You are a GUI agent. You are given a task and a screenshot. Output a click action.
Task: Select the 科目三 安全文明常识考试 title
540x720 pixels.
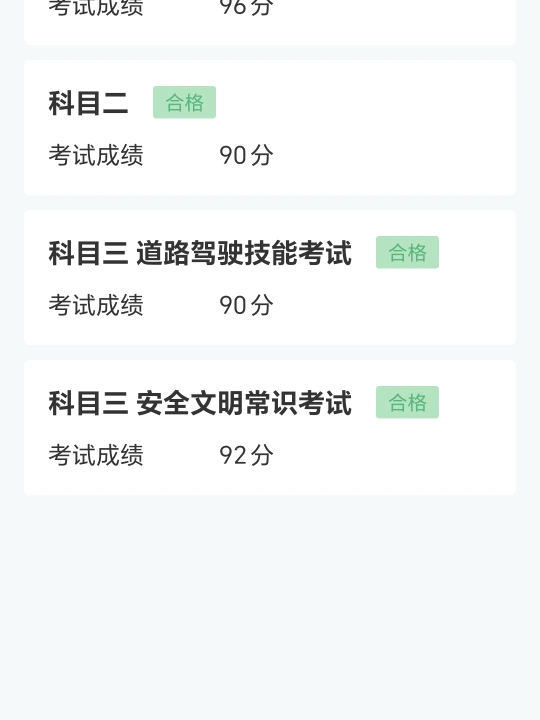(x=200, y=403)
